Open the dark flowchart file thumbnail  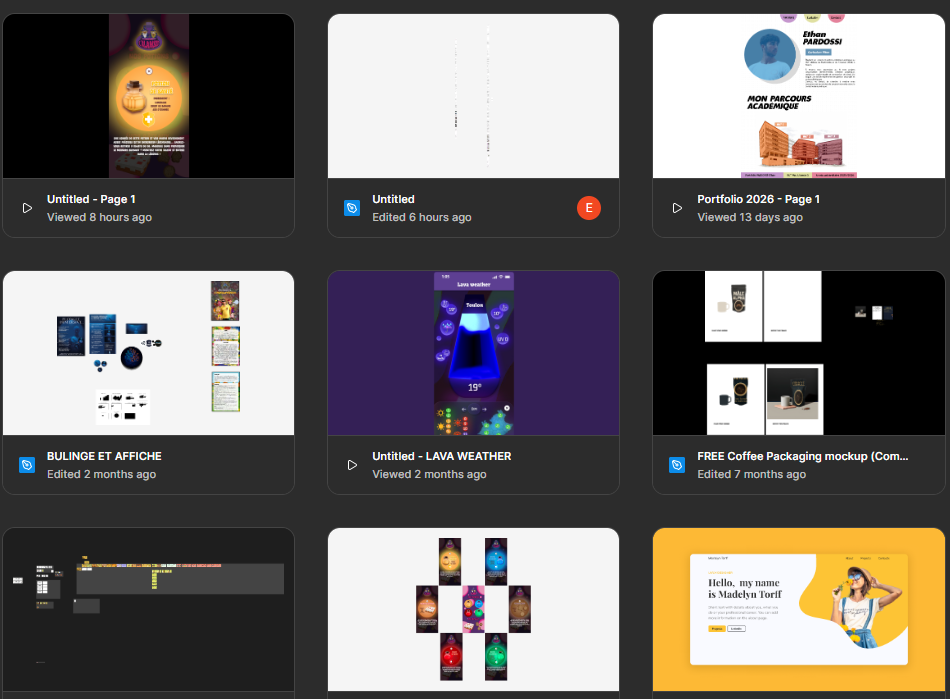point(148,609)
